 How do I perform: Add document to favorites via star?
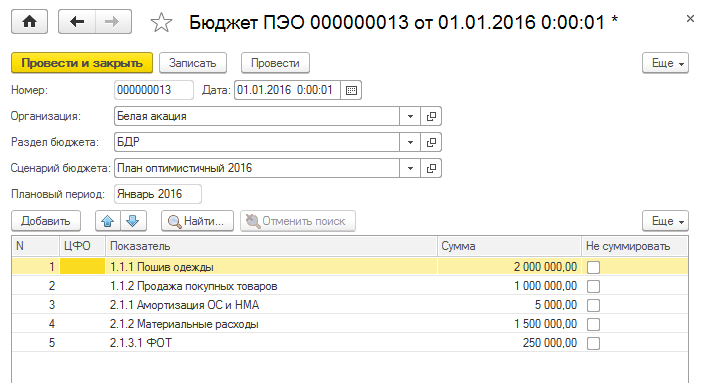tap(161, 22)
